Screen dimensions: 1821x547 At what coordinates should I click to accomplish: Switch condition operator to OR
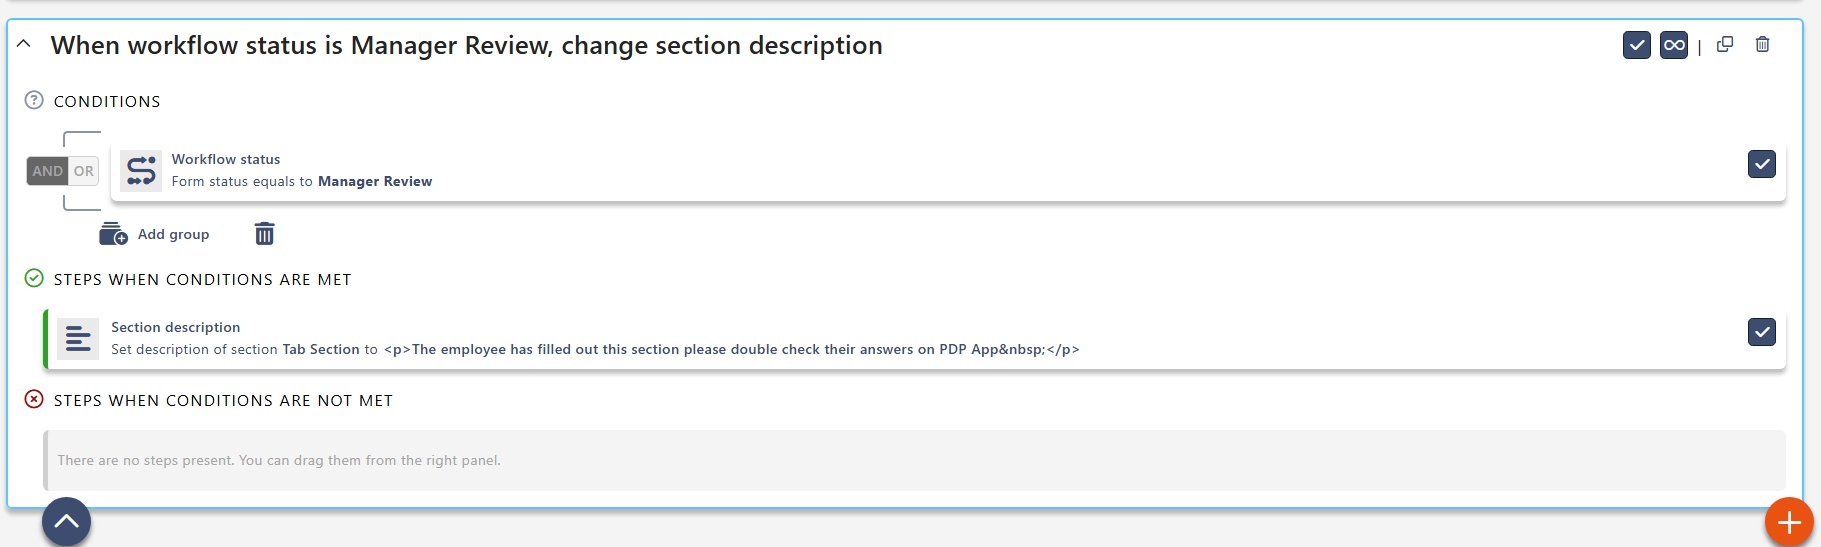[x=84, y=171]
